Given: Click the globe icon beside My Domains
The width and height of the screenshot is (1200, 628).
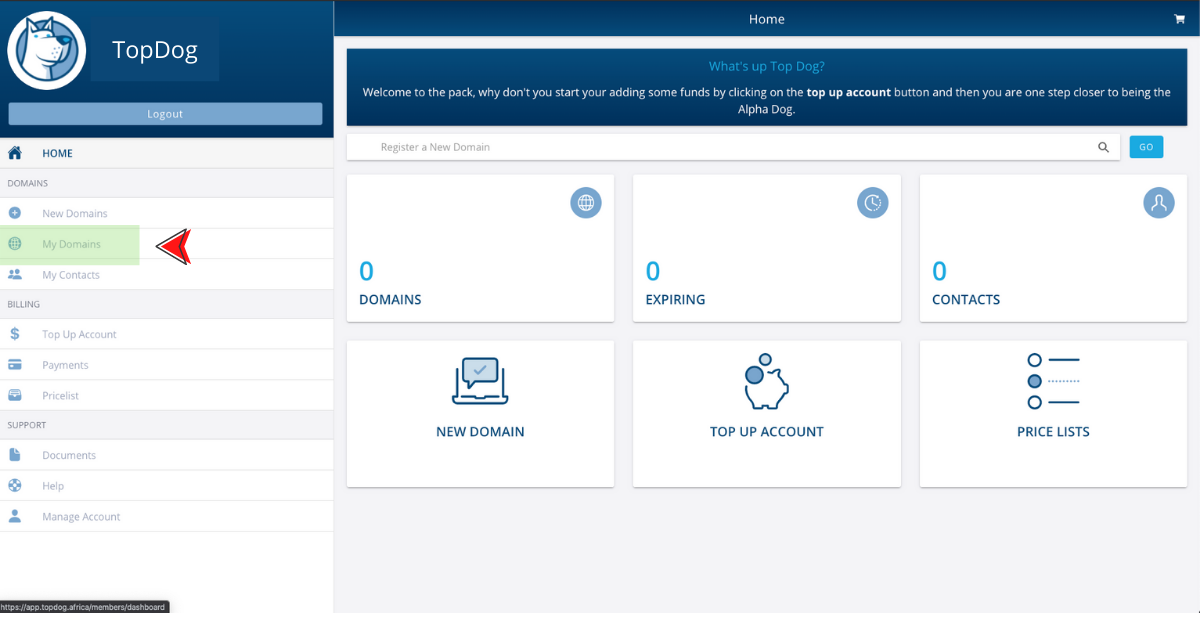Looking at the screenshot, I should tap(15, 244).
